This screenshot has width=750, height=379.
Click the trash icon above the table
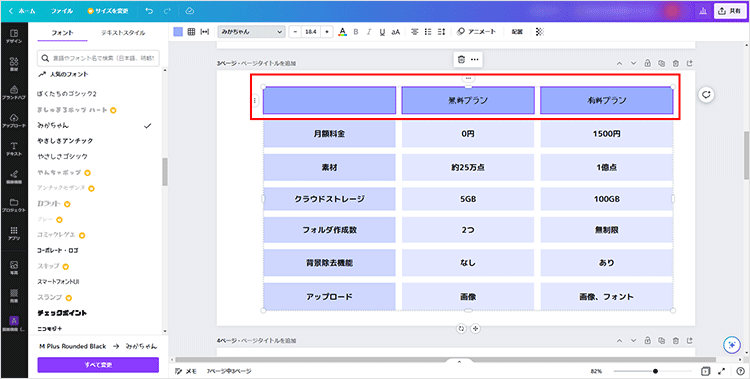click(x=461, y=59)
